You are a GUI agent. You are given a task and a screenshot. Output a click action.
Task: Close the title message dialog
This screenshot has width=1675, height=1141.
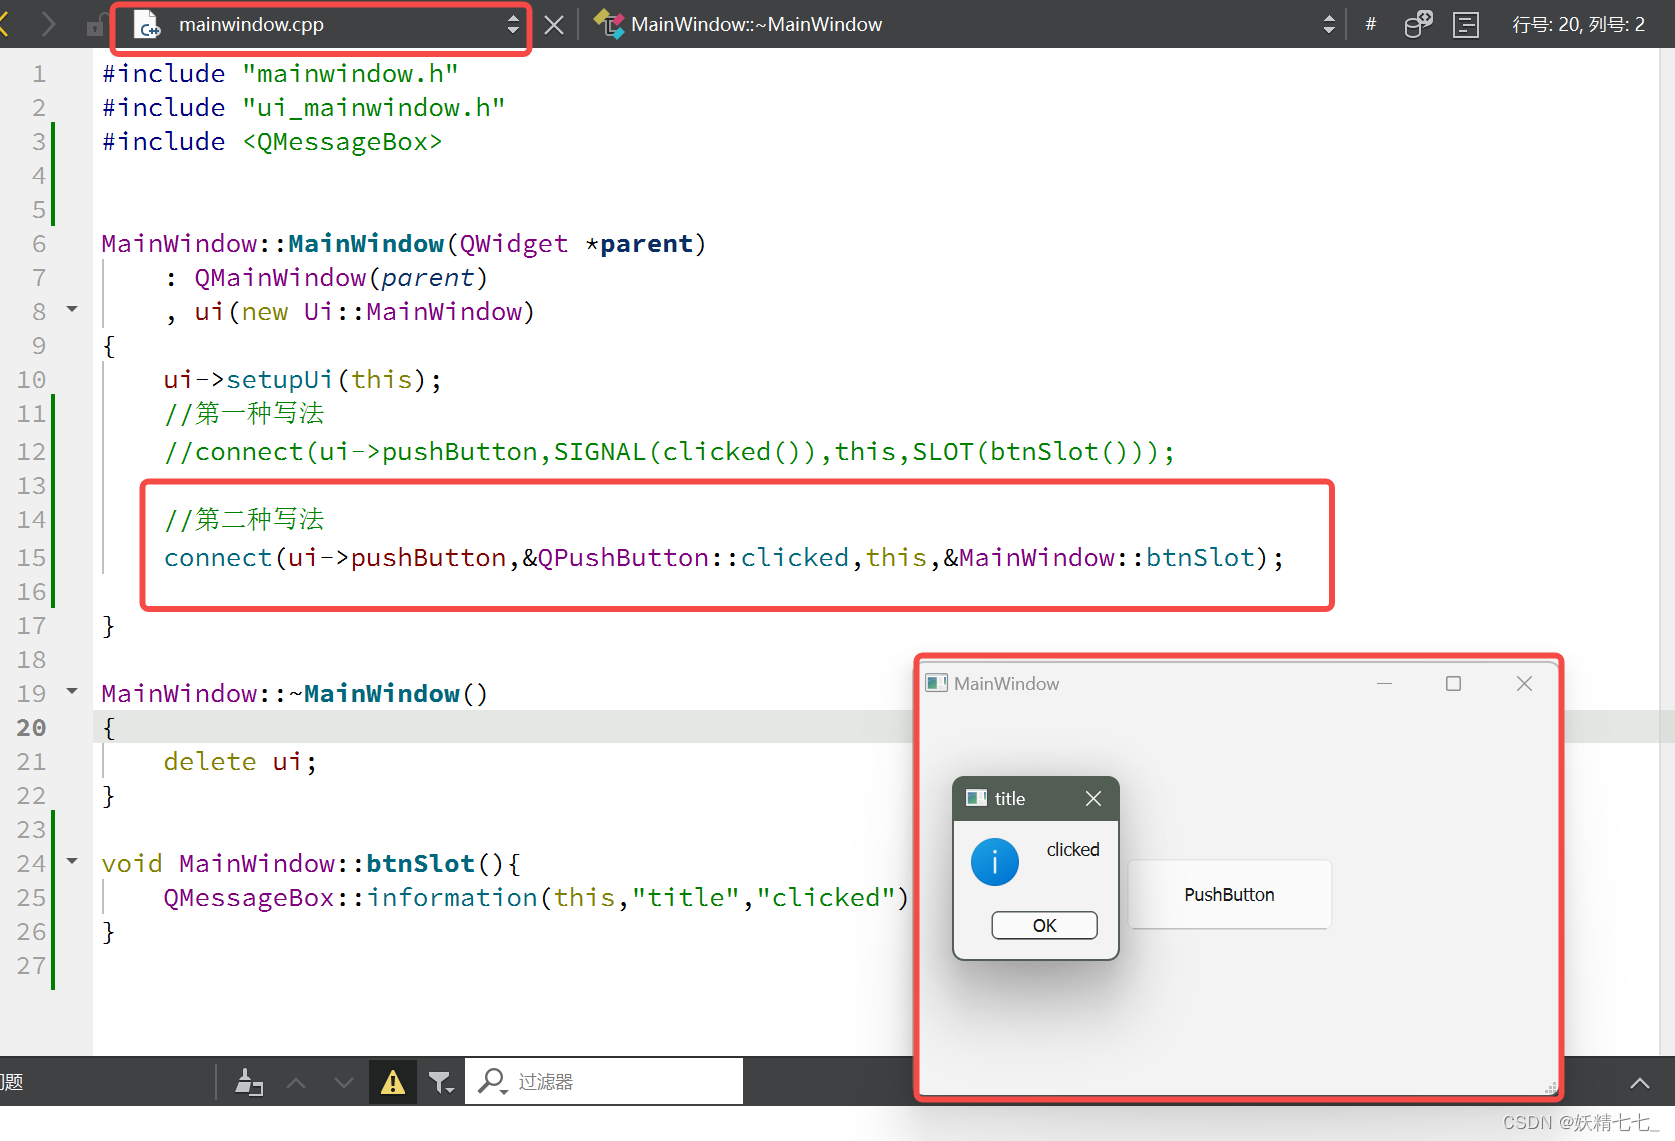[1093, 798]
